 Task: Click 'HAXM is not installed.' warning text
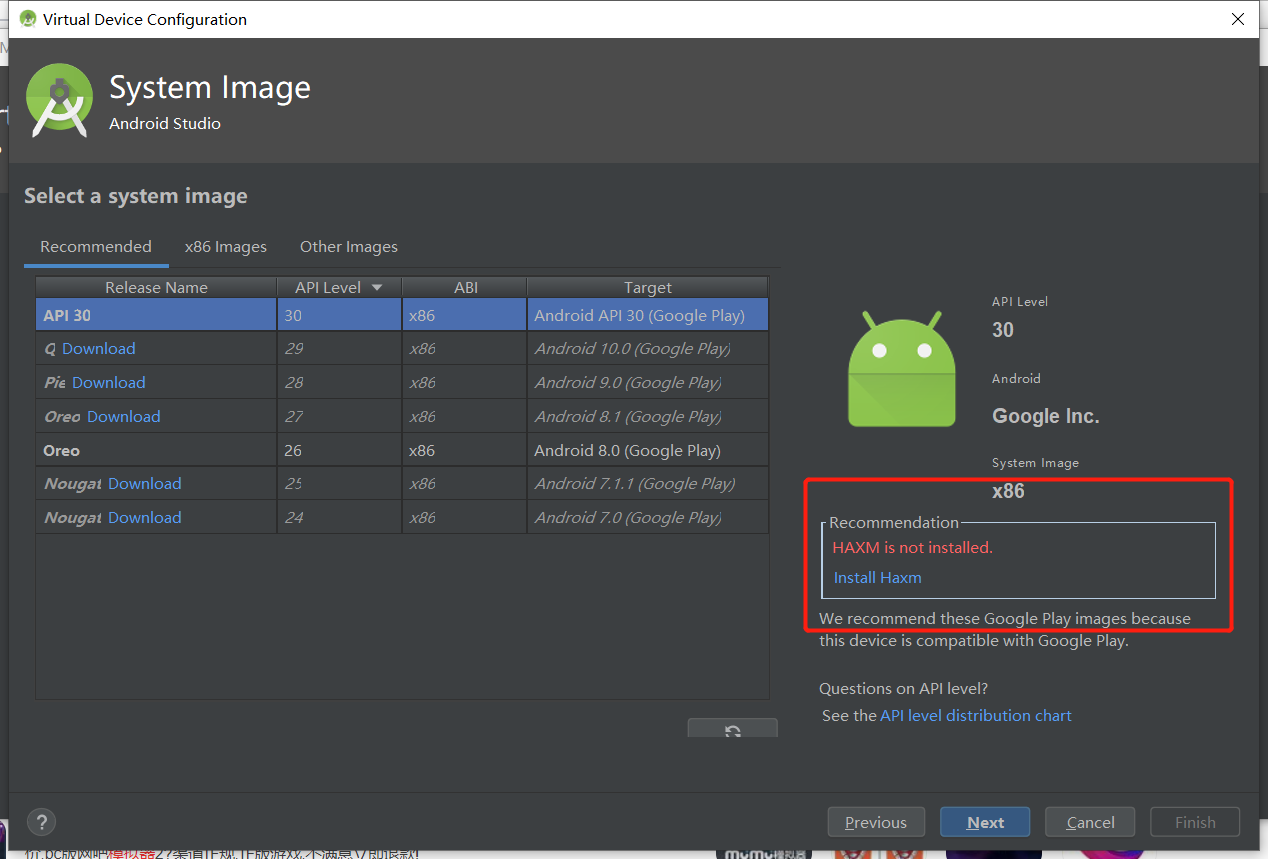912,547
